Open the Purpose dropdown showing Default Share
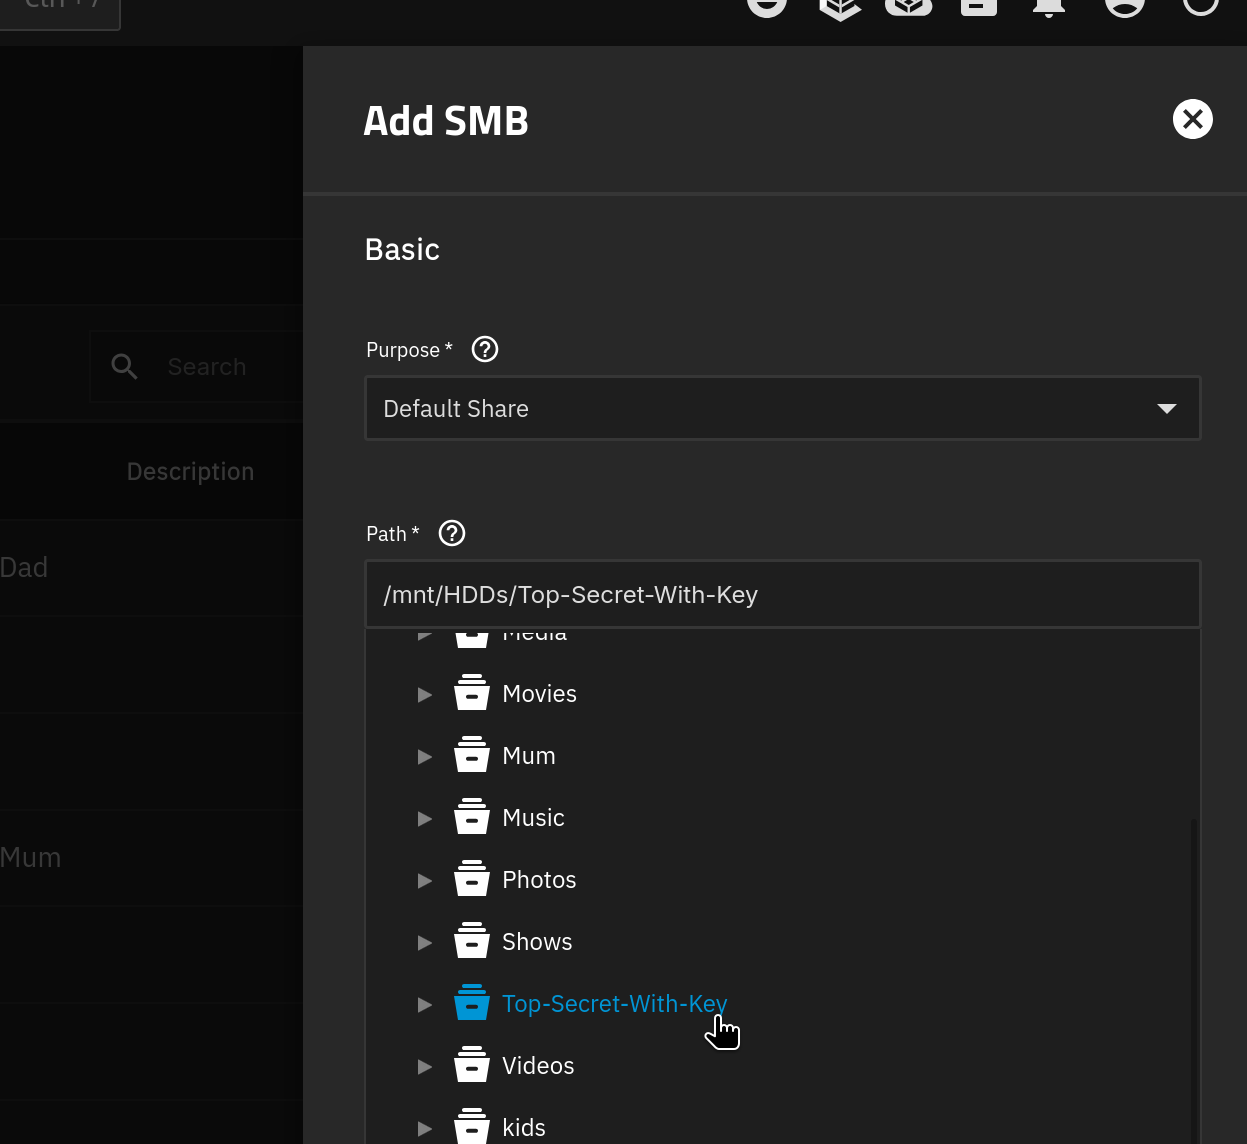Screen dimensions: 1247x1144 point(783,408)
